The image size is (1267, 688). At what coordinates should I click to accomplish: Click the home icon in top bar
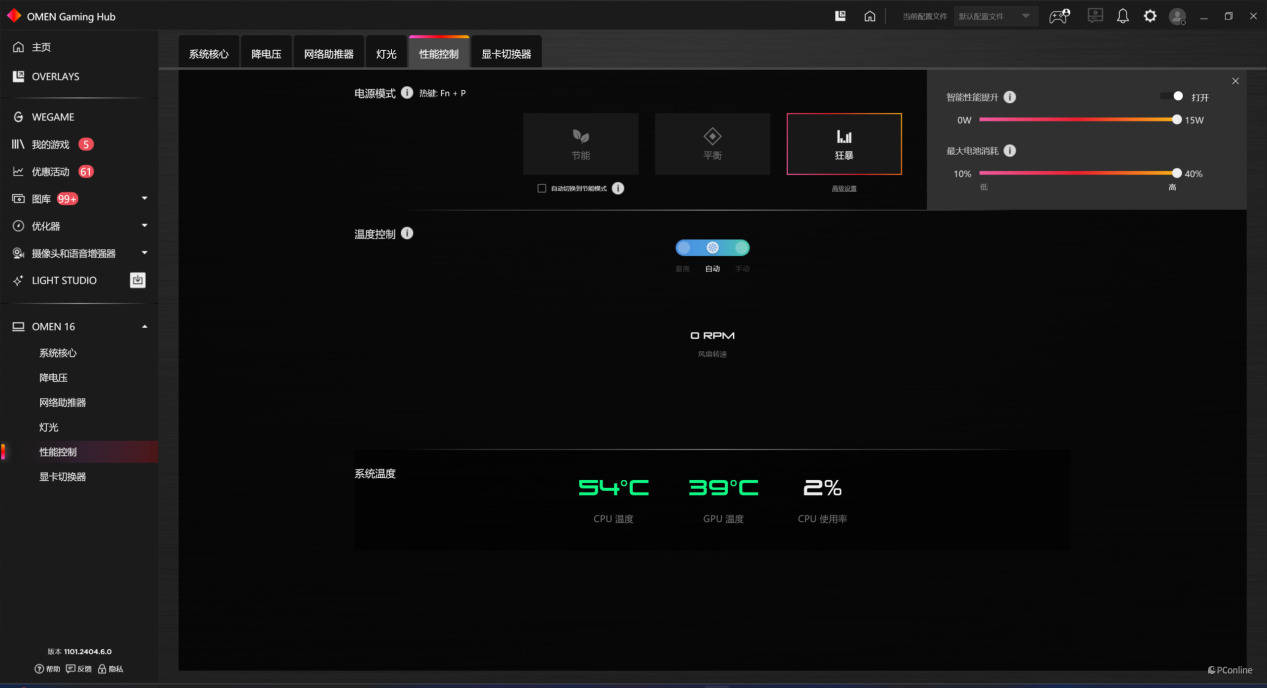pyautogui.click(x=870, y=16)
